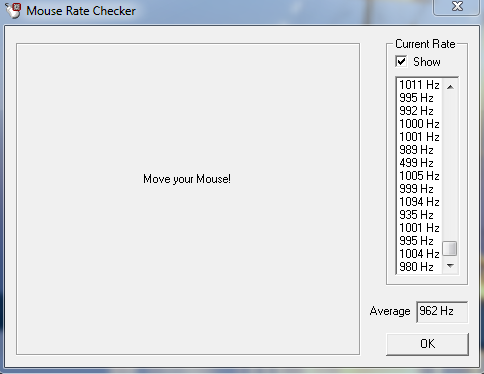The width and height of the screenshot is (484, 374).
Task: Uncheck the Show checkbox
Action: [401, 61]
